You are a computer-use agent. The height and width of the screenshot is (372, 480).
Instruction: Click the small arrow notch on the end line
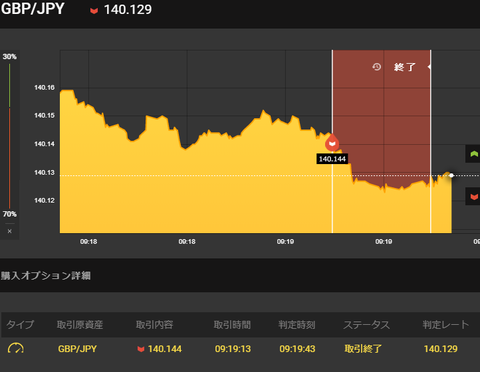pos(429,67)
